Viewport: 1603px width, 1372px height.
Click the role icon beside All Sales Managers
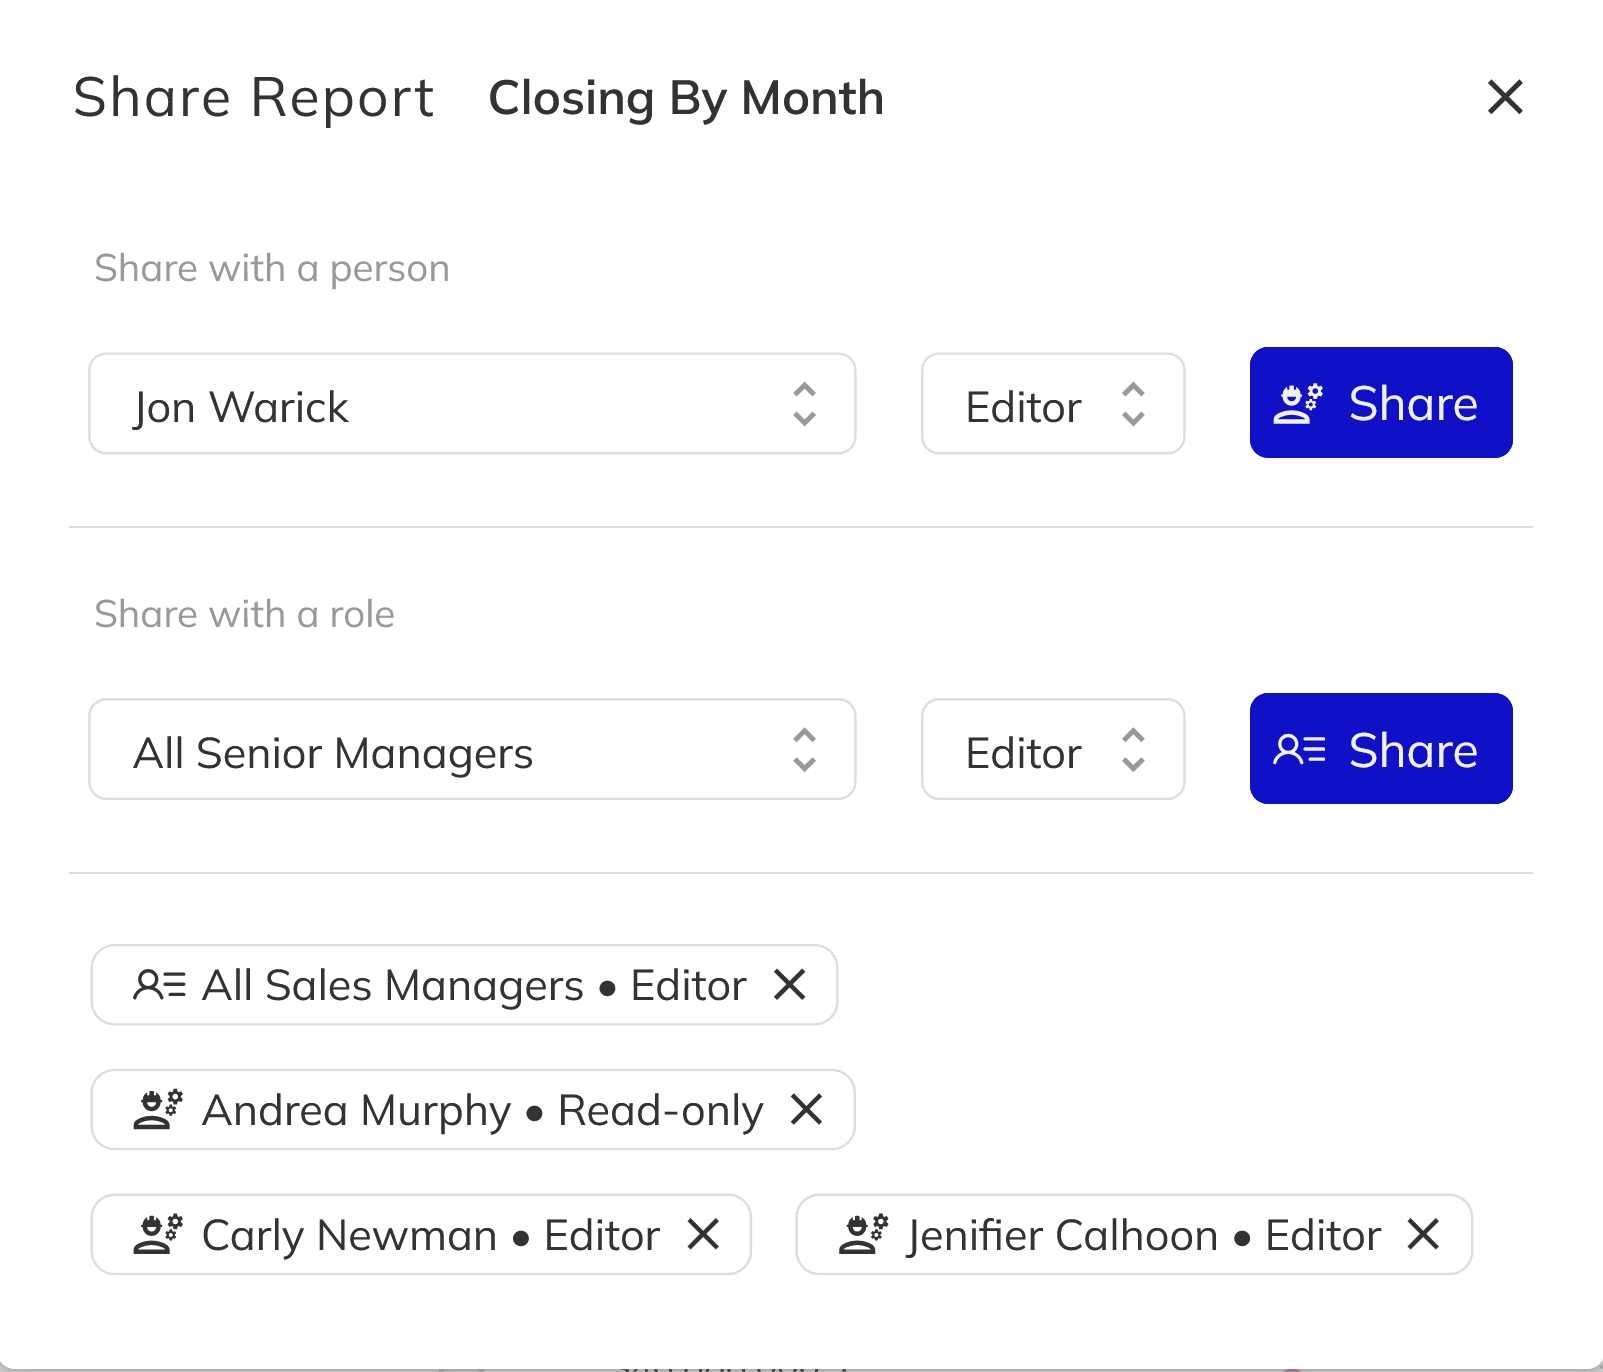[160, 985]
